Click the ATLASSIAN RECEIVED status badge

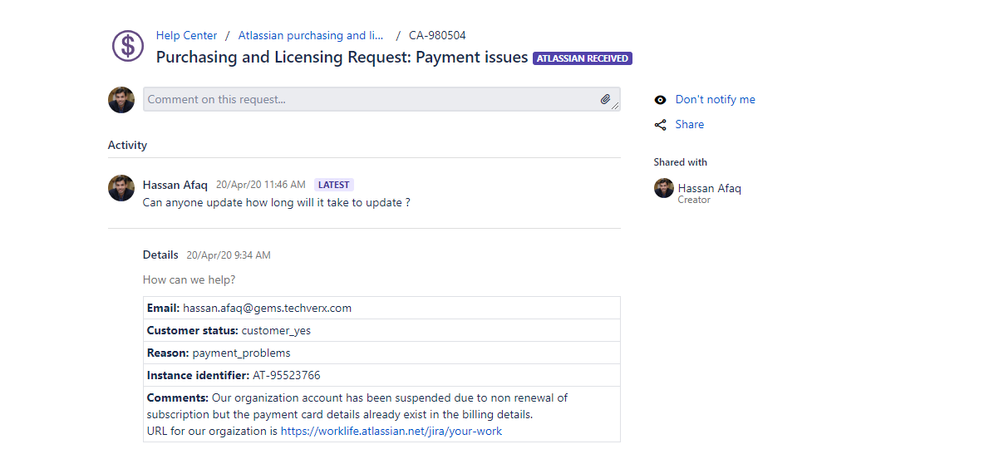582,59
